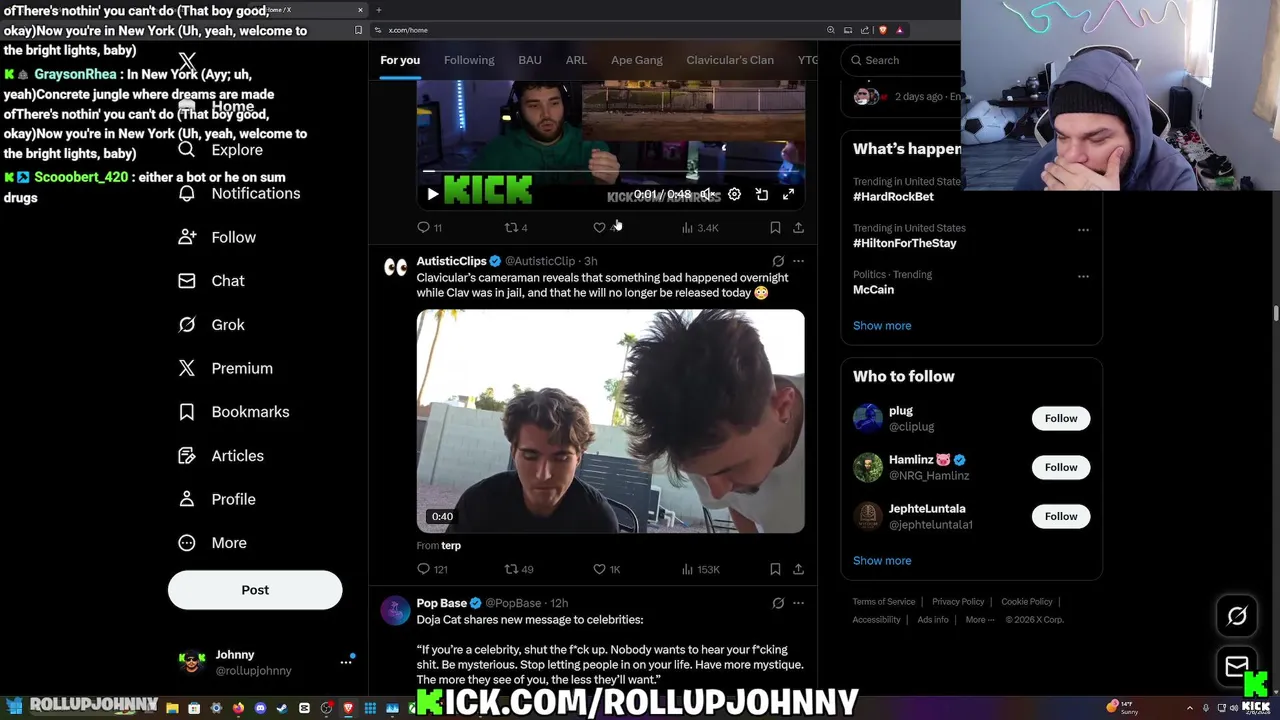Open Bookmarks from the sidebar

click(x=233, y=412)
